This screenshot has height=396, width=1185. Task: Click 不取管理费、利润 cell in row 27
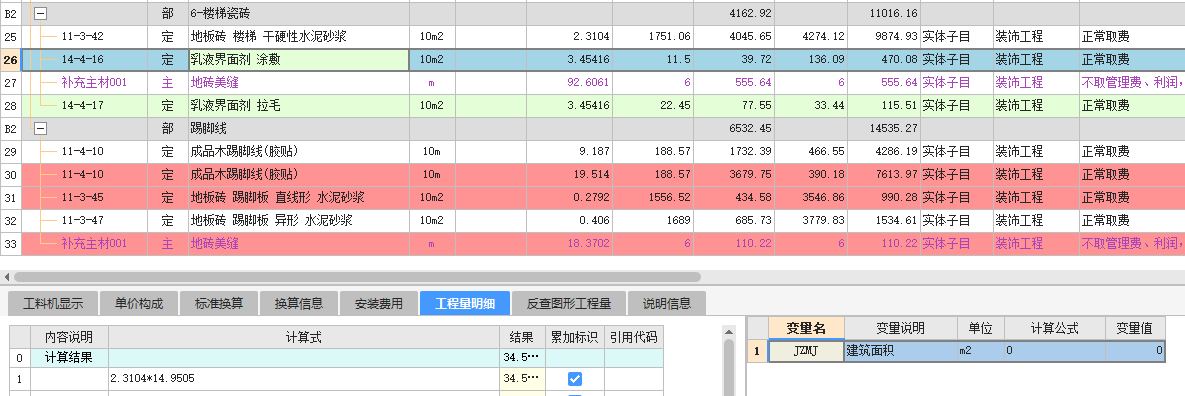(x=1132, y=82)
